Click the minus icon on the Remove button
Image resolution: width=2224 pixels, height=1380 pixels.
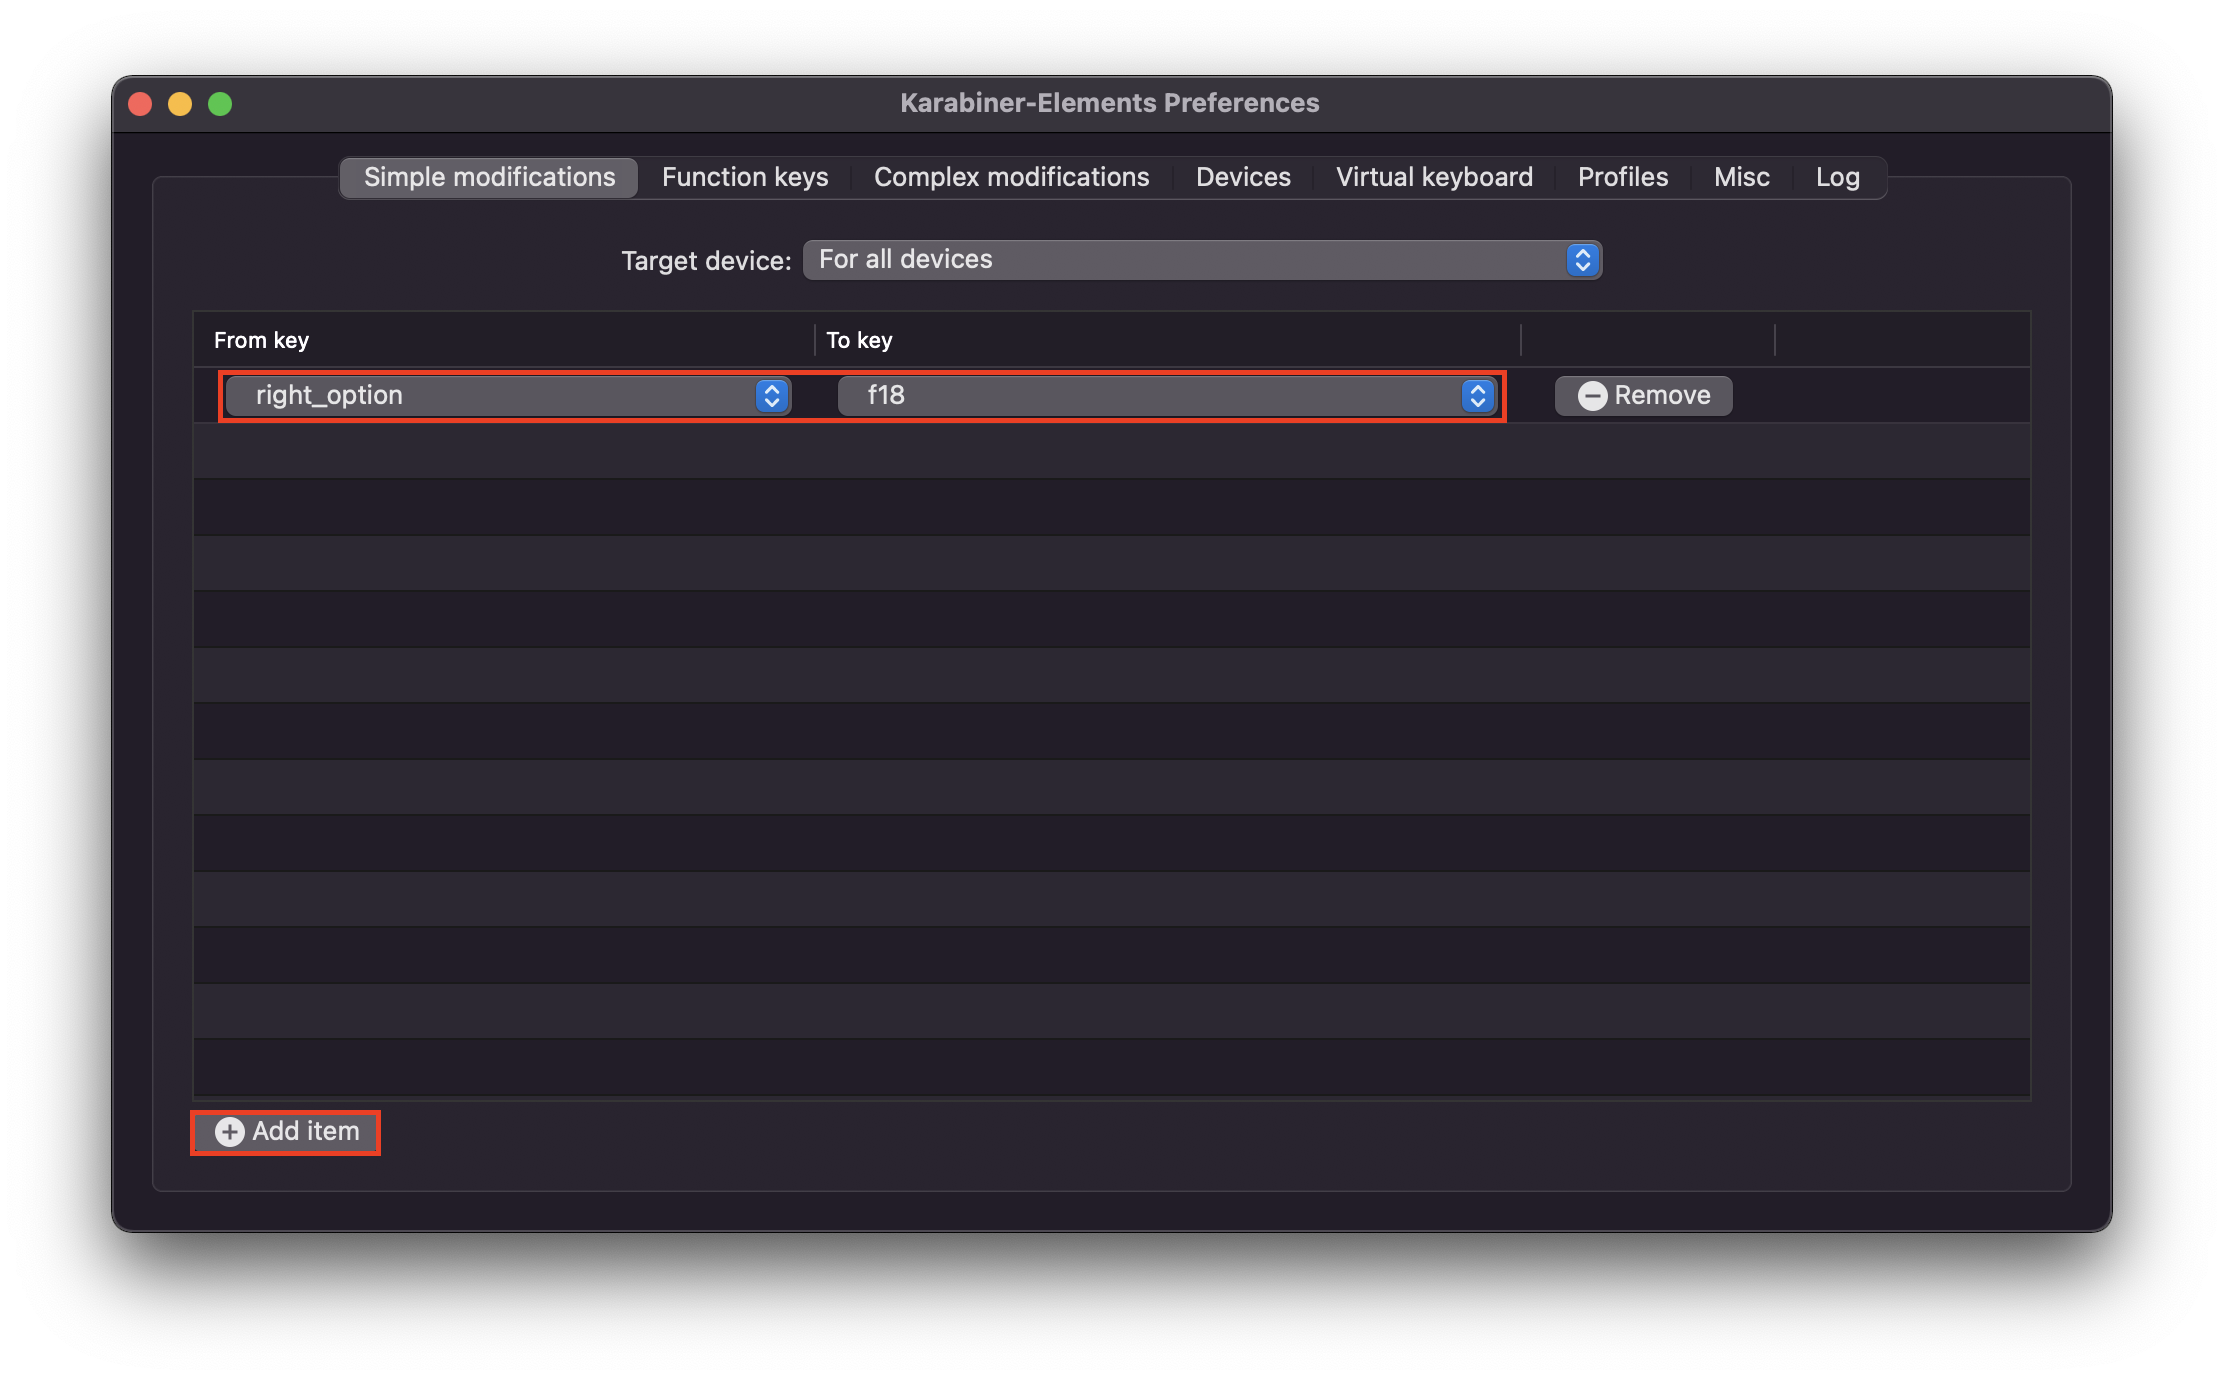click(1592, 396)
